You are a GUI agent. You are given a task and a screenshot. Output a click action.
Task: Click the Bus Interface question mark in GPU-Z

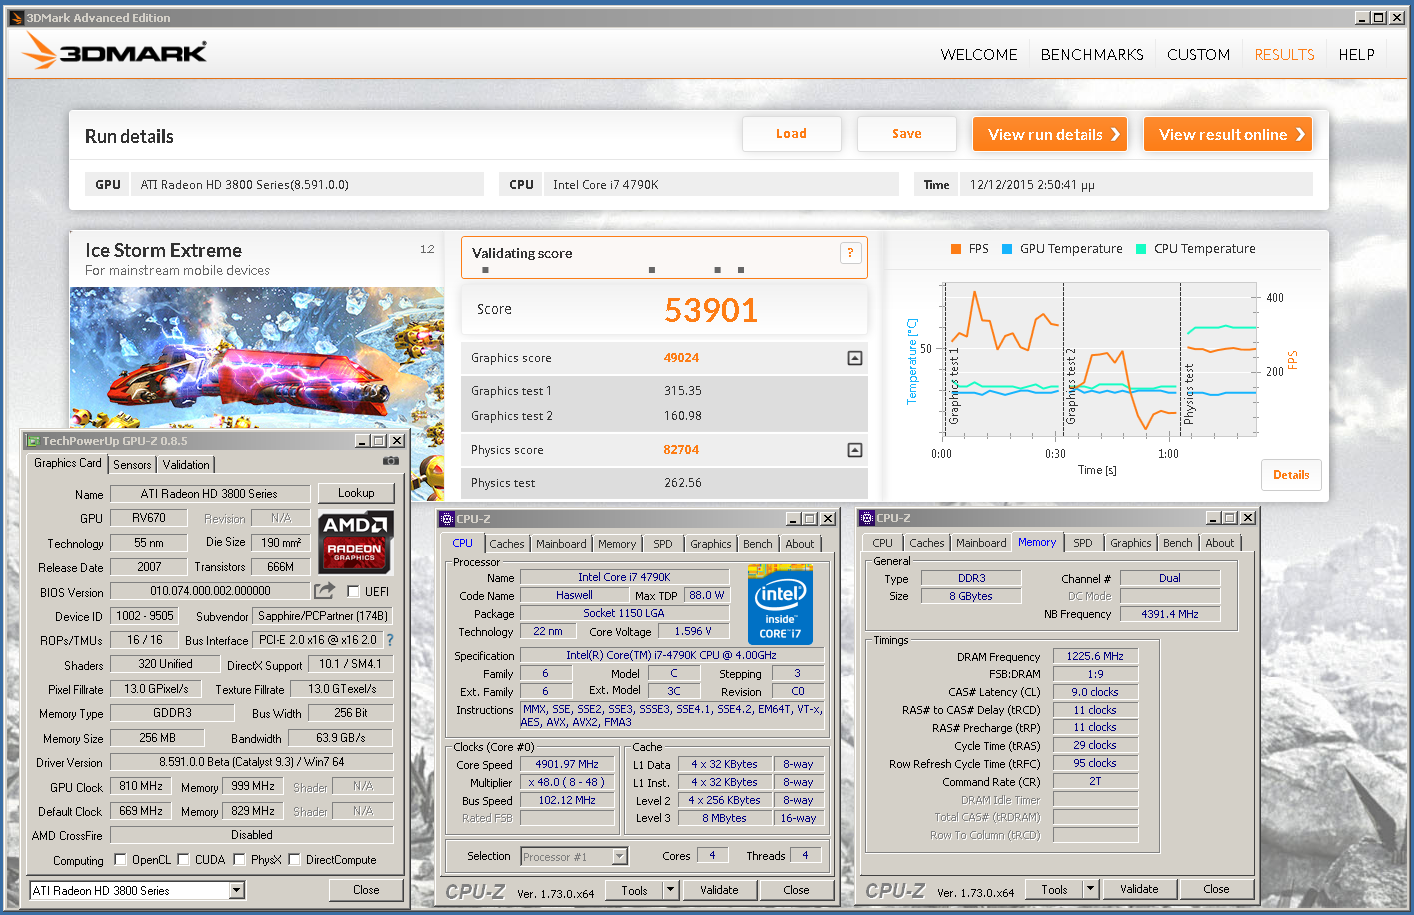[x=390, y=640]
